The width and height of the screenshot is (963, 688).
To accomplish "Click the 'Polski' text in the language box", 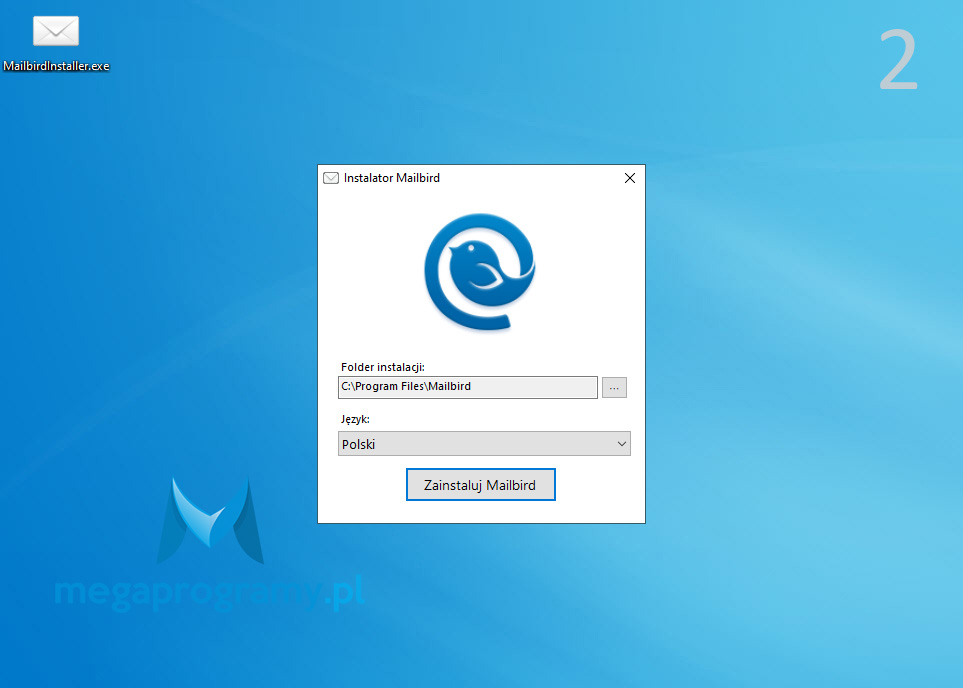I will (359, 444).
